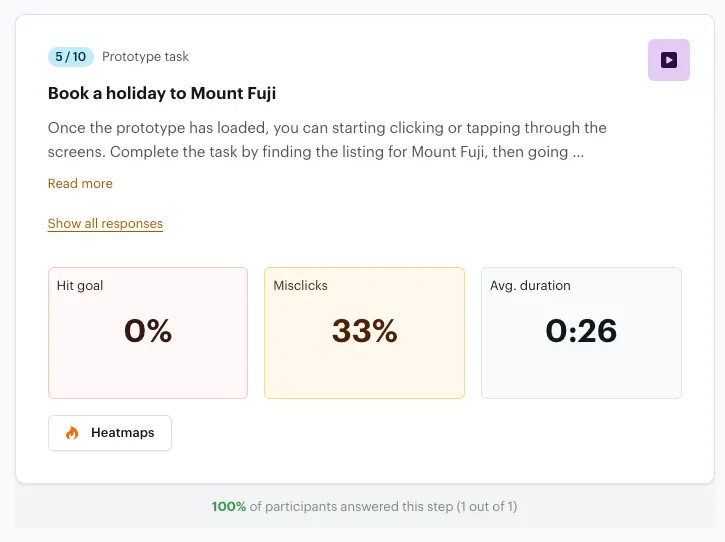
Task: Click the 0:26 average duration value
Action: click(581, 331)
